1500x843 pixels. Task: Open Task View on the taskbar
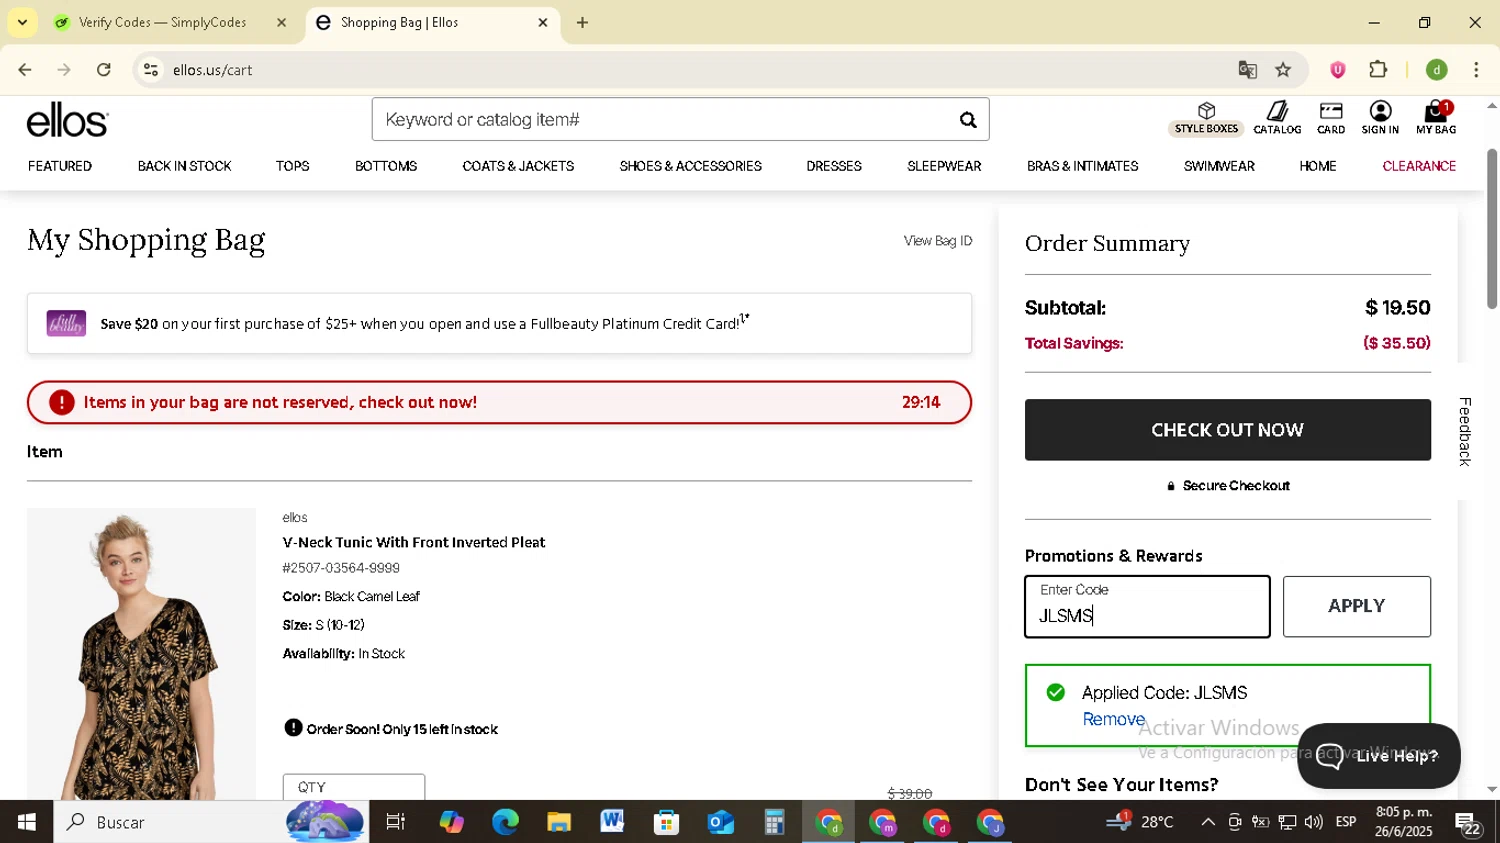pos(396,822)
